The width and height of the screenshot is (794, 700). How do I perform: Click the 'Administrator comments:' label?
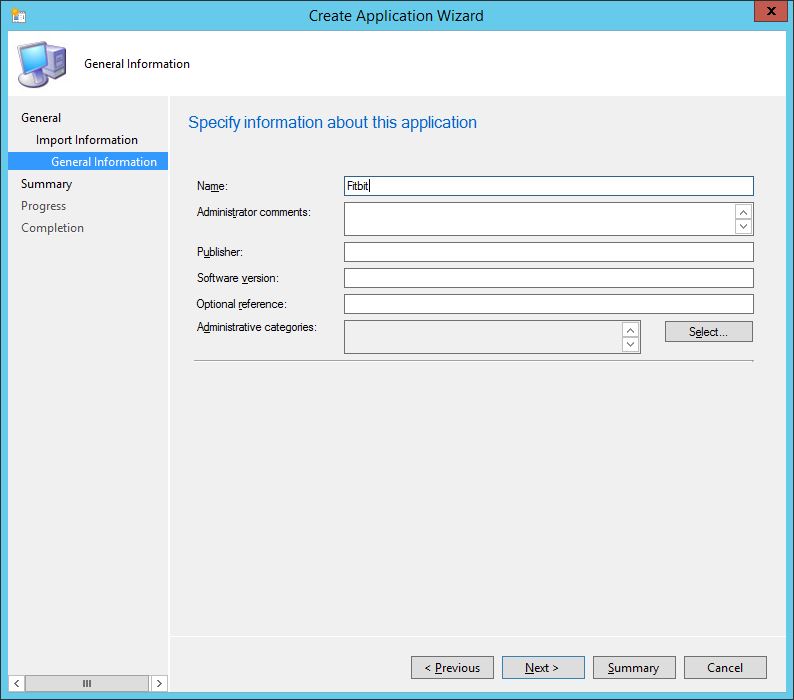click(254, 212)
